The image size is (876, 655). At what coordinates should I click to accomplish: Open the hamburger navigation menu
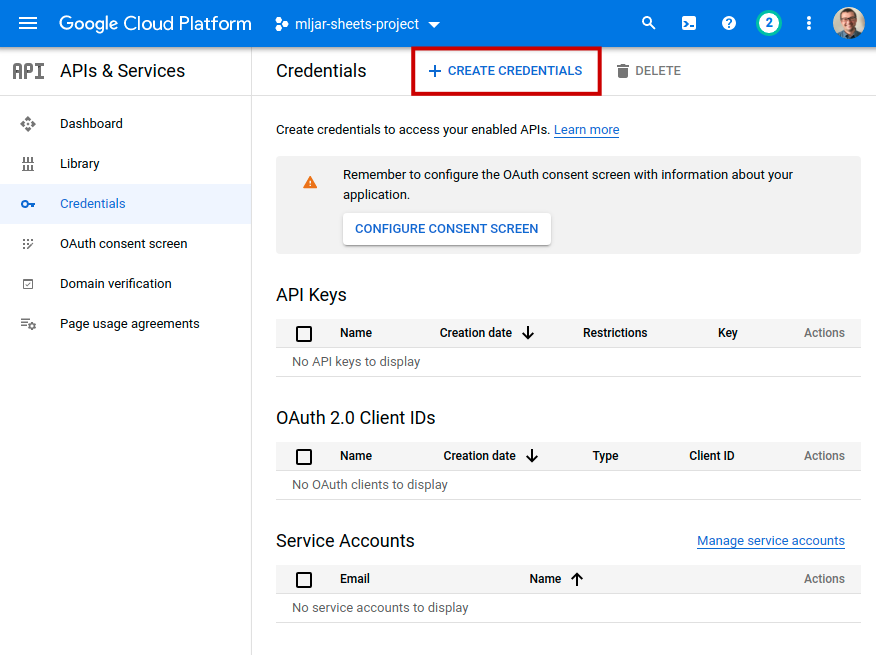(x=28, y=23)
